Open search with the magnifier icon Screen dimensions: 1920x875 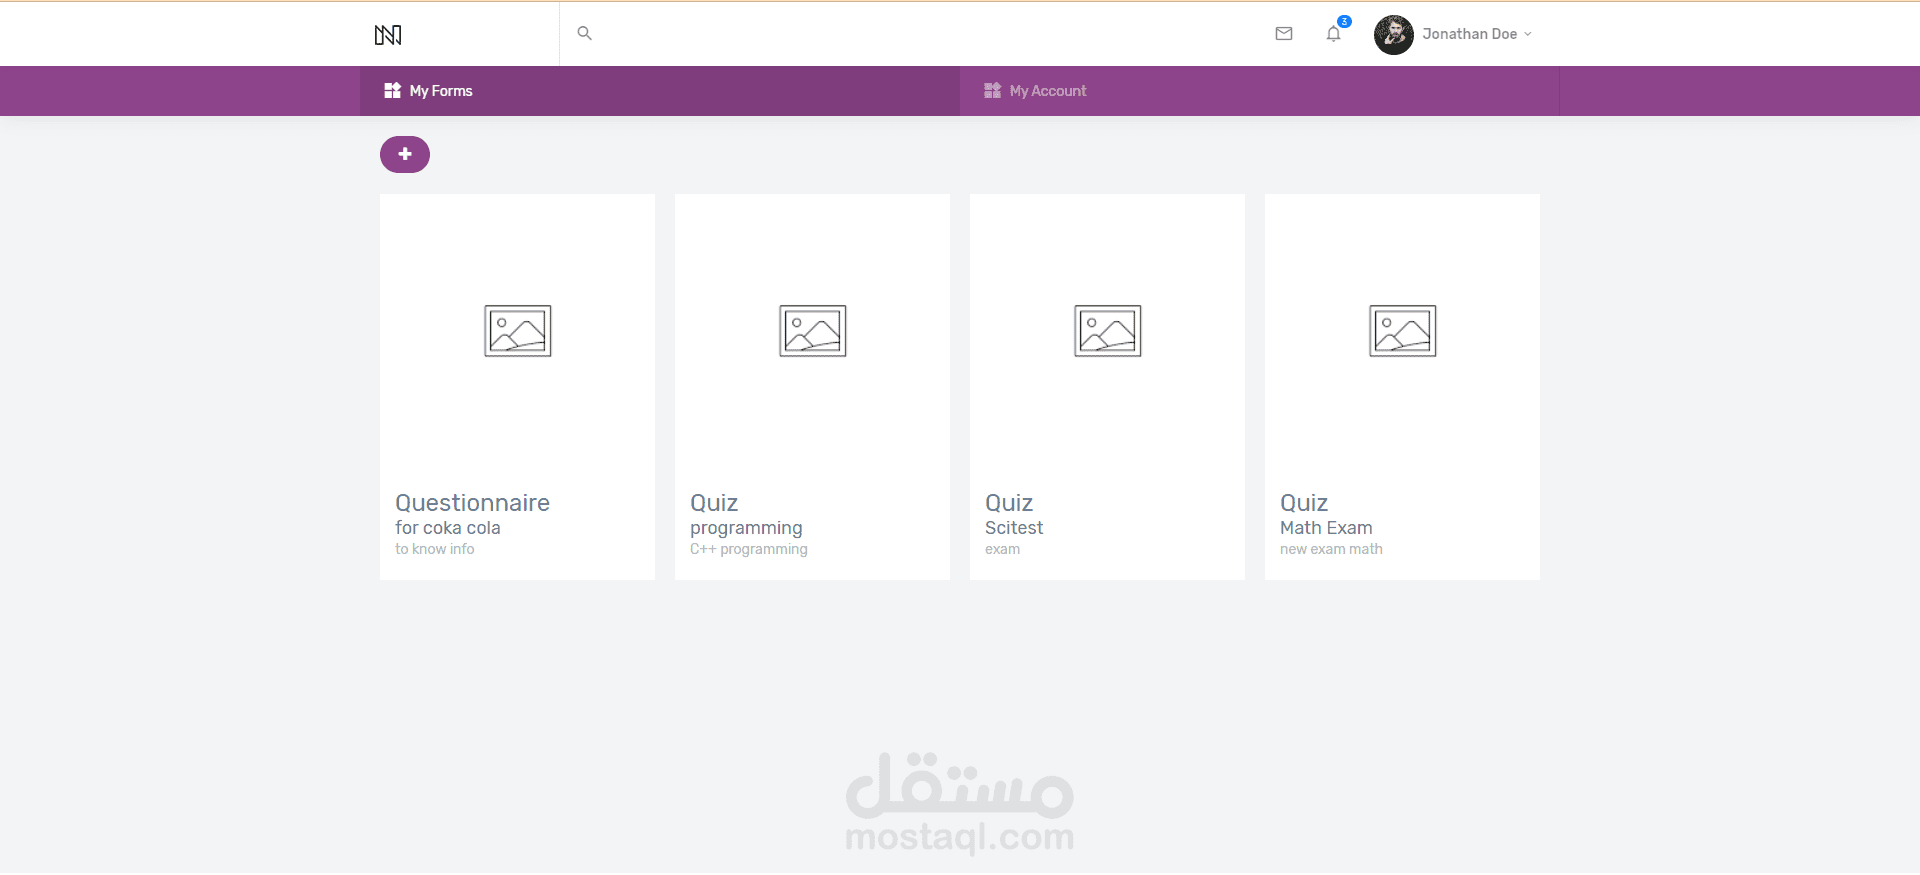click(585, 33)
